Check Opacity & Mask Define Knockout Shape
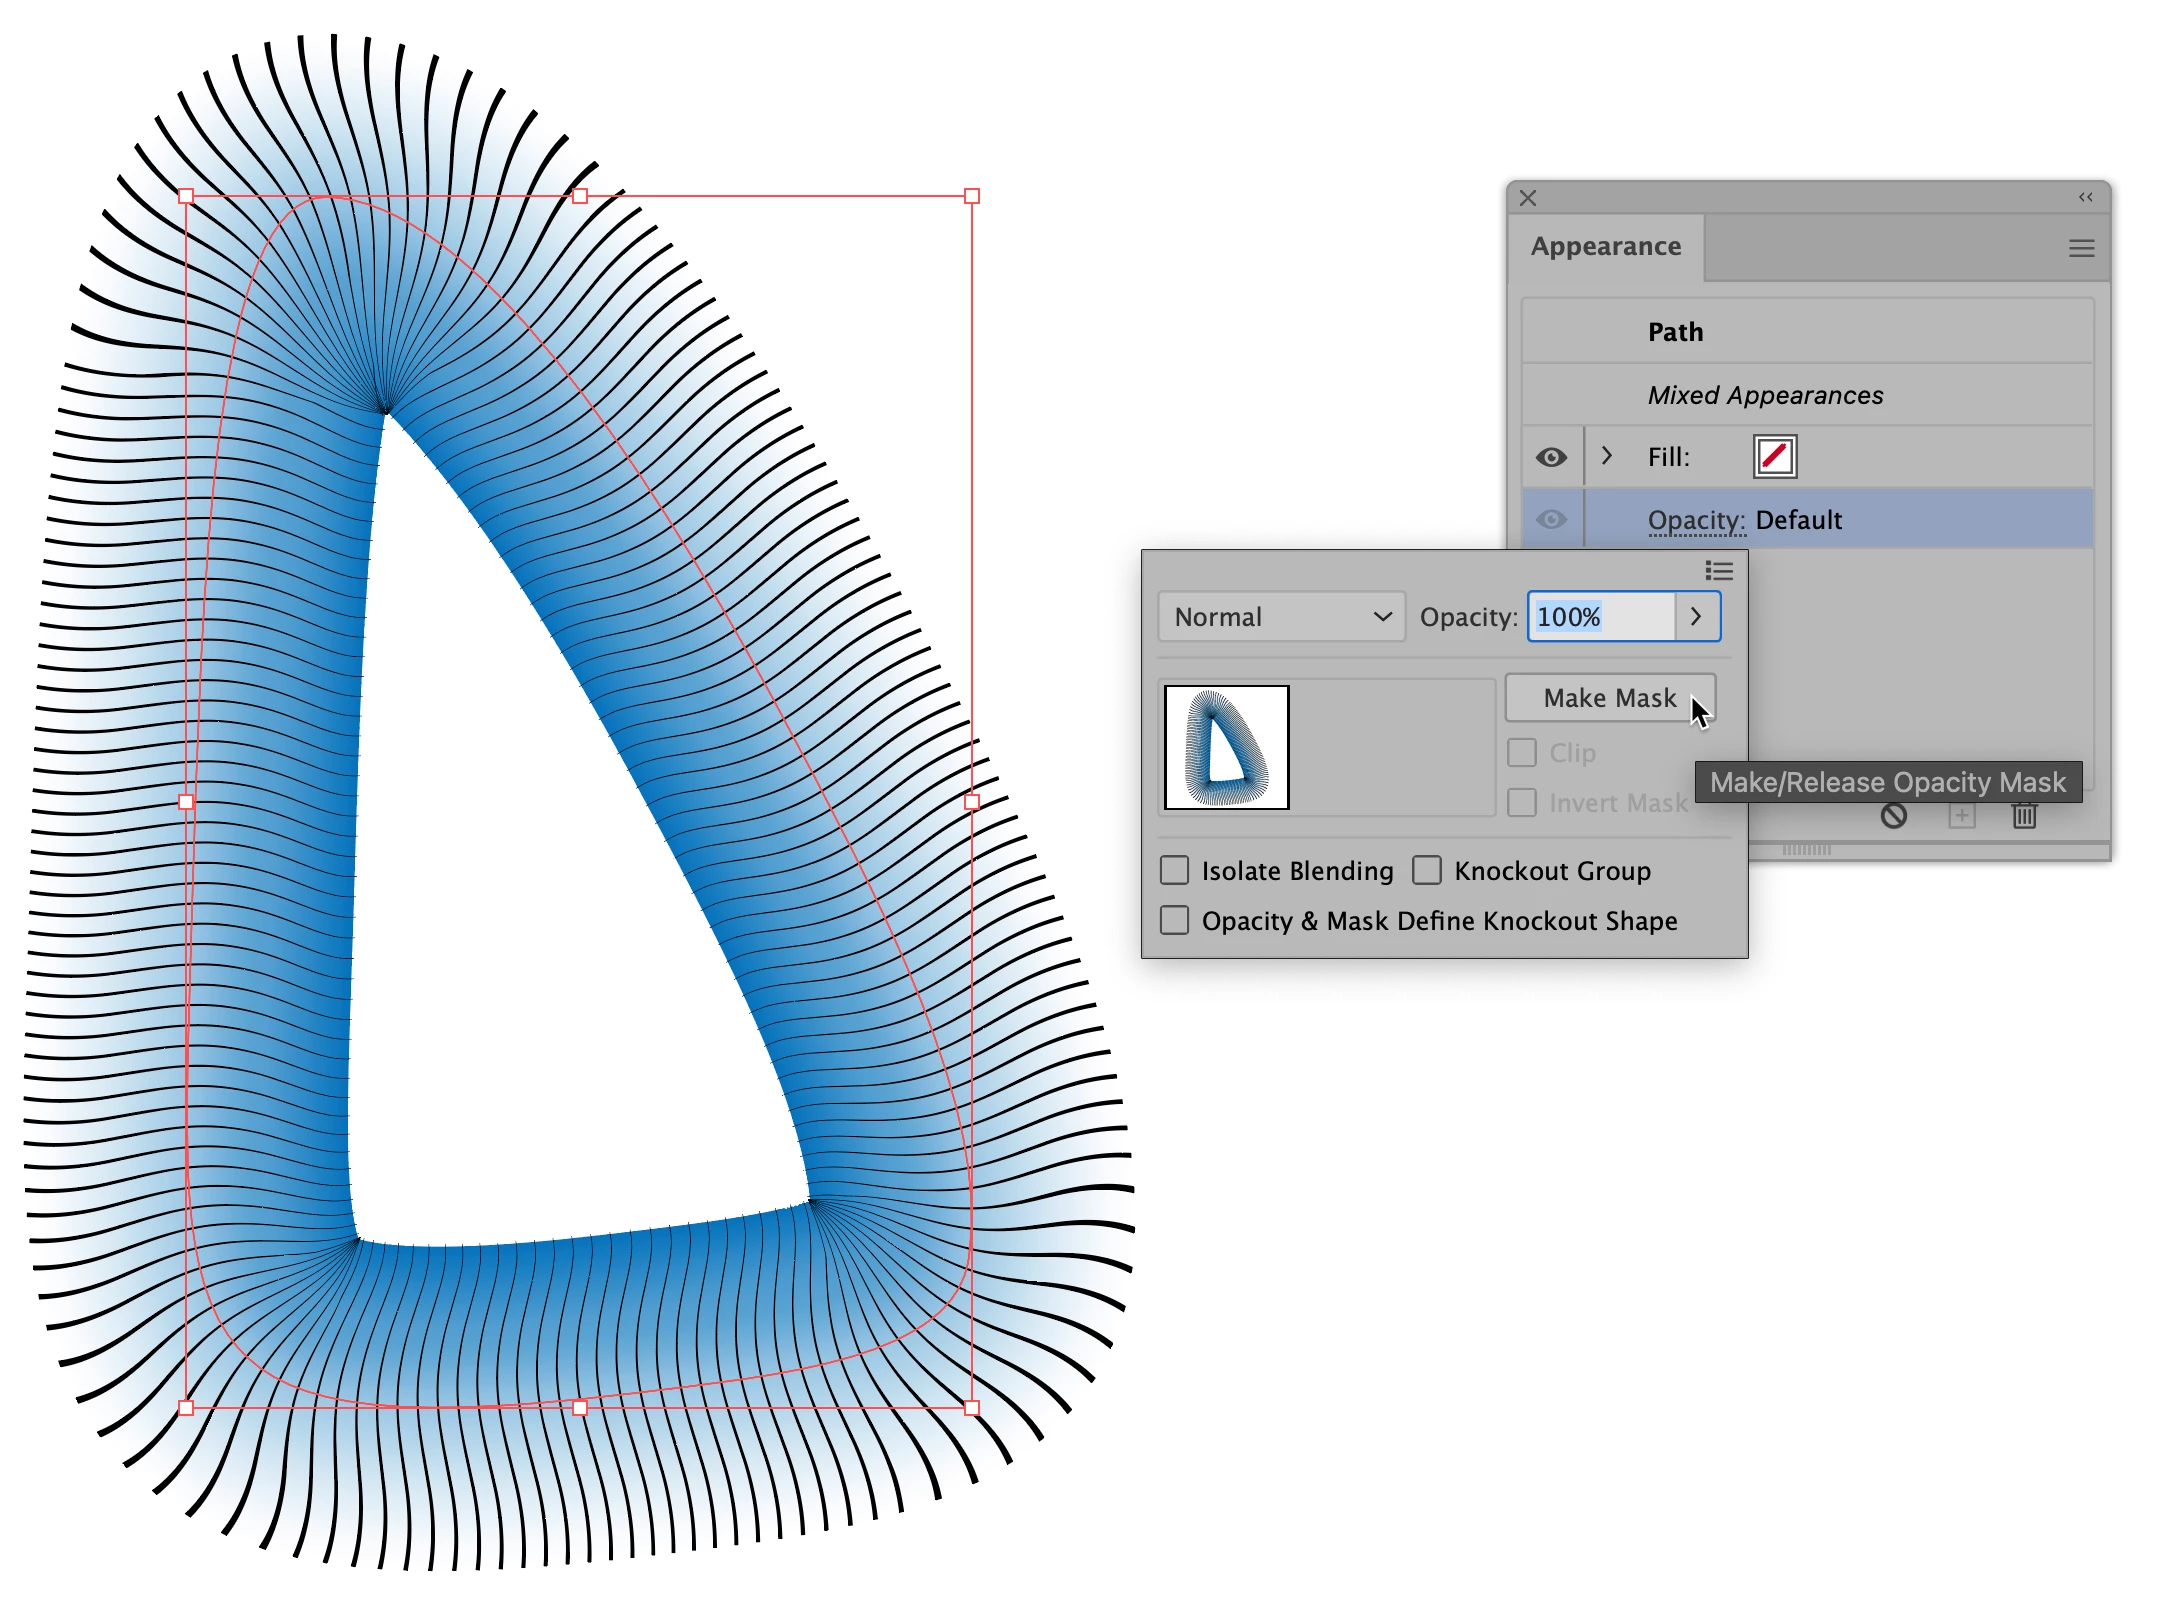This screenshot has width=2170, height=1618. (x=1175, y=920)
